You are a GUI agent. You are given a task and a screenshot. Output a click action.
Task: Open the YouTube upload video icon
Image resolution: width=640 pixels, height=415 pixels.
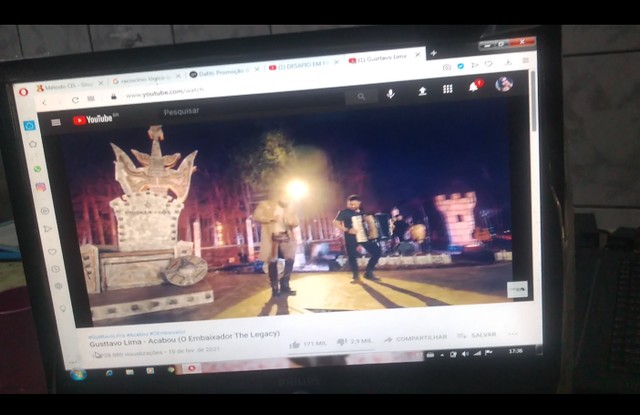[422, 91]
